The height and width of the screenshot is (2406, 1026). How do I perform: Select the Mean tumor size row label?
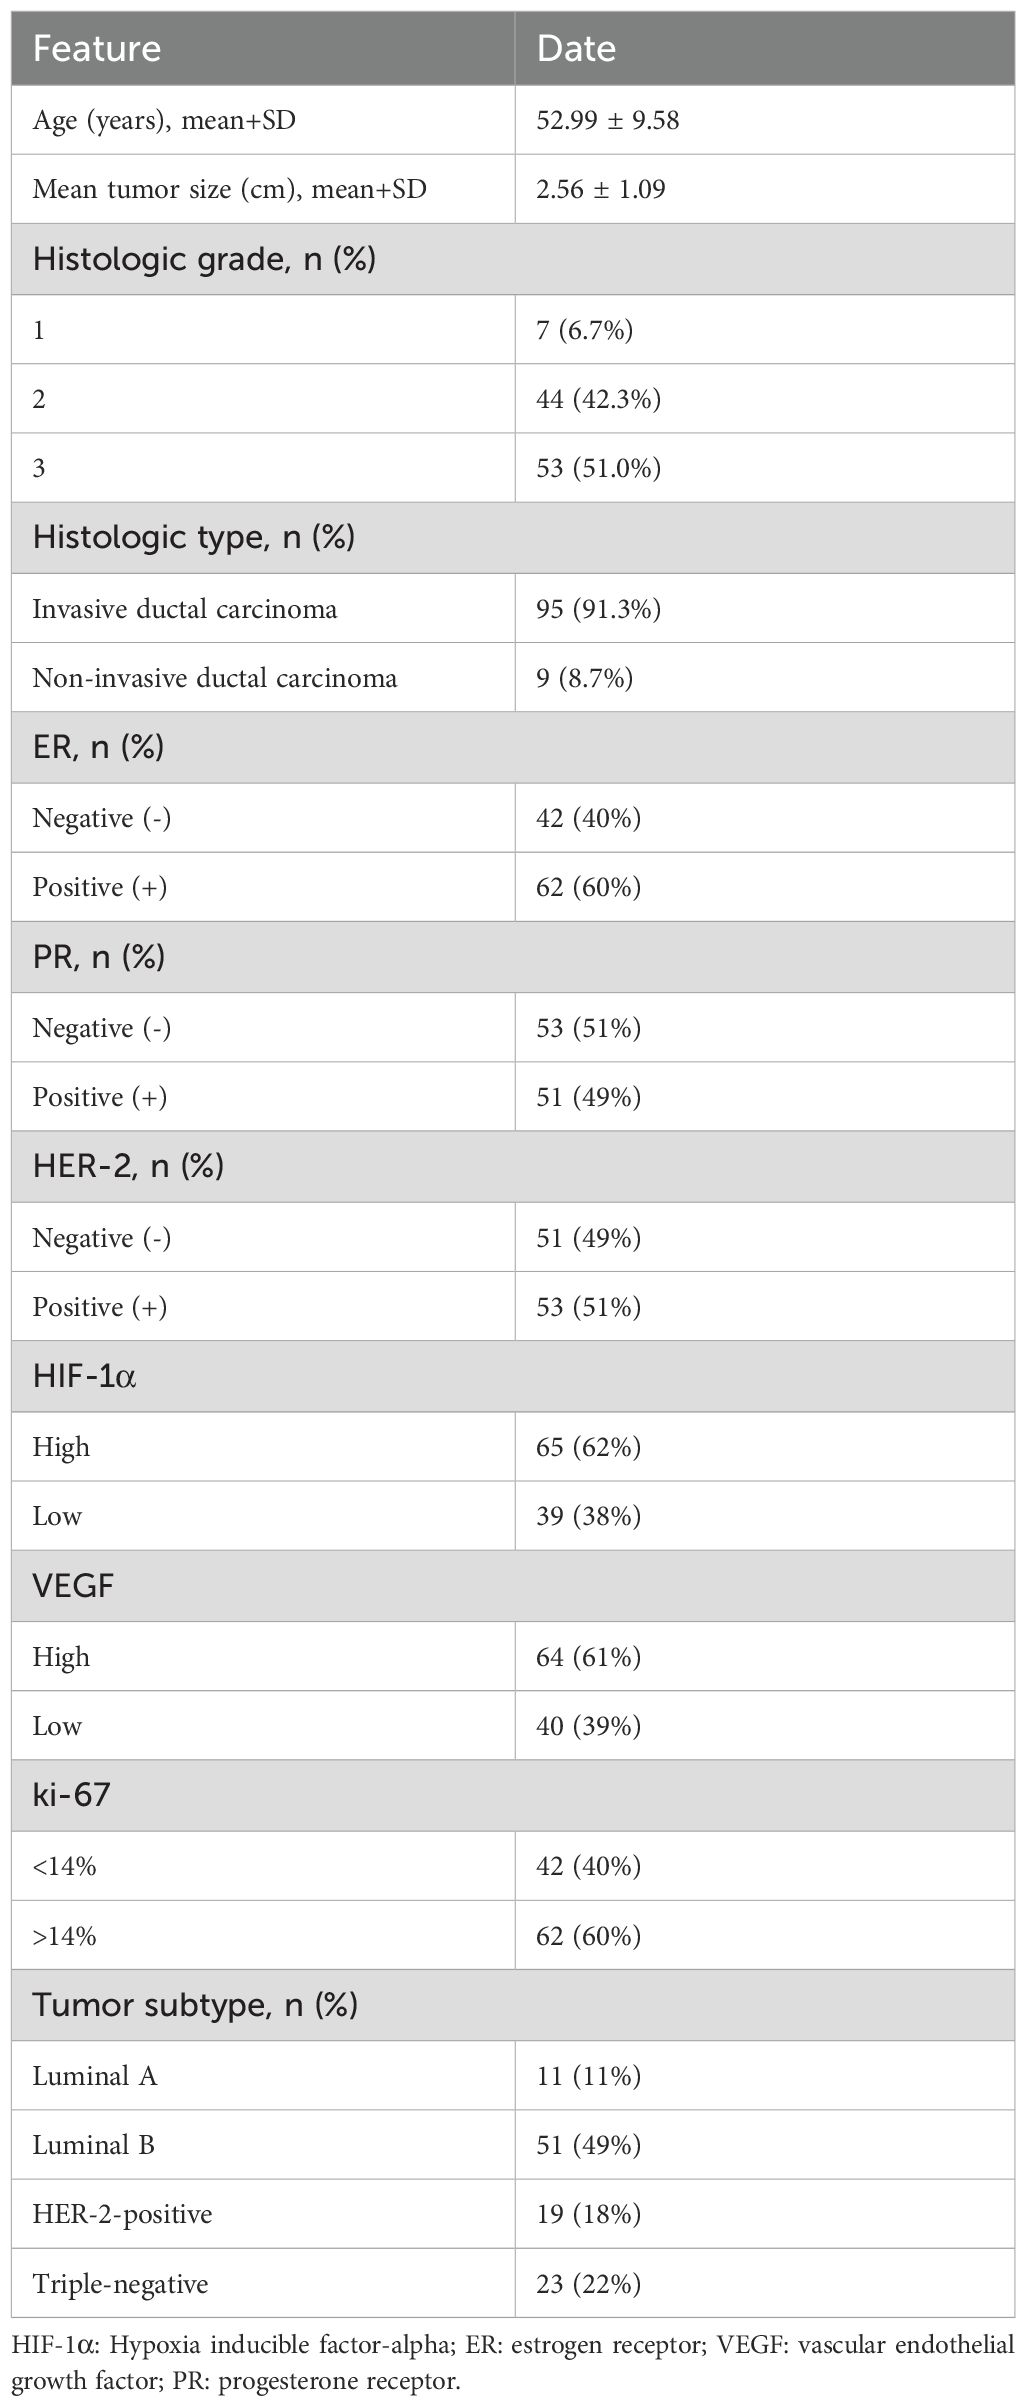[229, 189]
